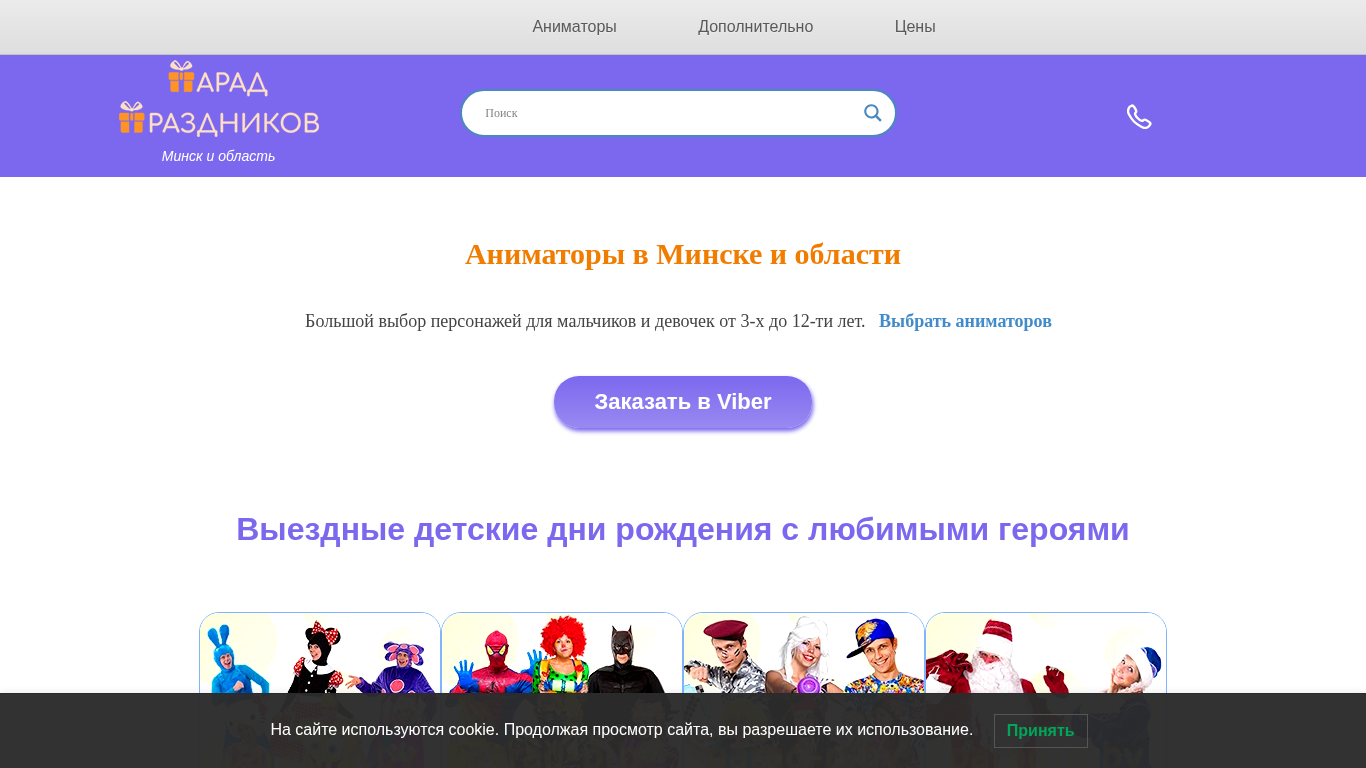Open the Аниматоры menu item
Viewport: 1366px width, 768px height.
point(574,27)
